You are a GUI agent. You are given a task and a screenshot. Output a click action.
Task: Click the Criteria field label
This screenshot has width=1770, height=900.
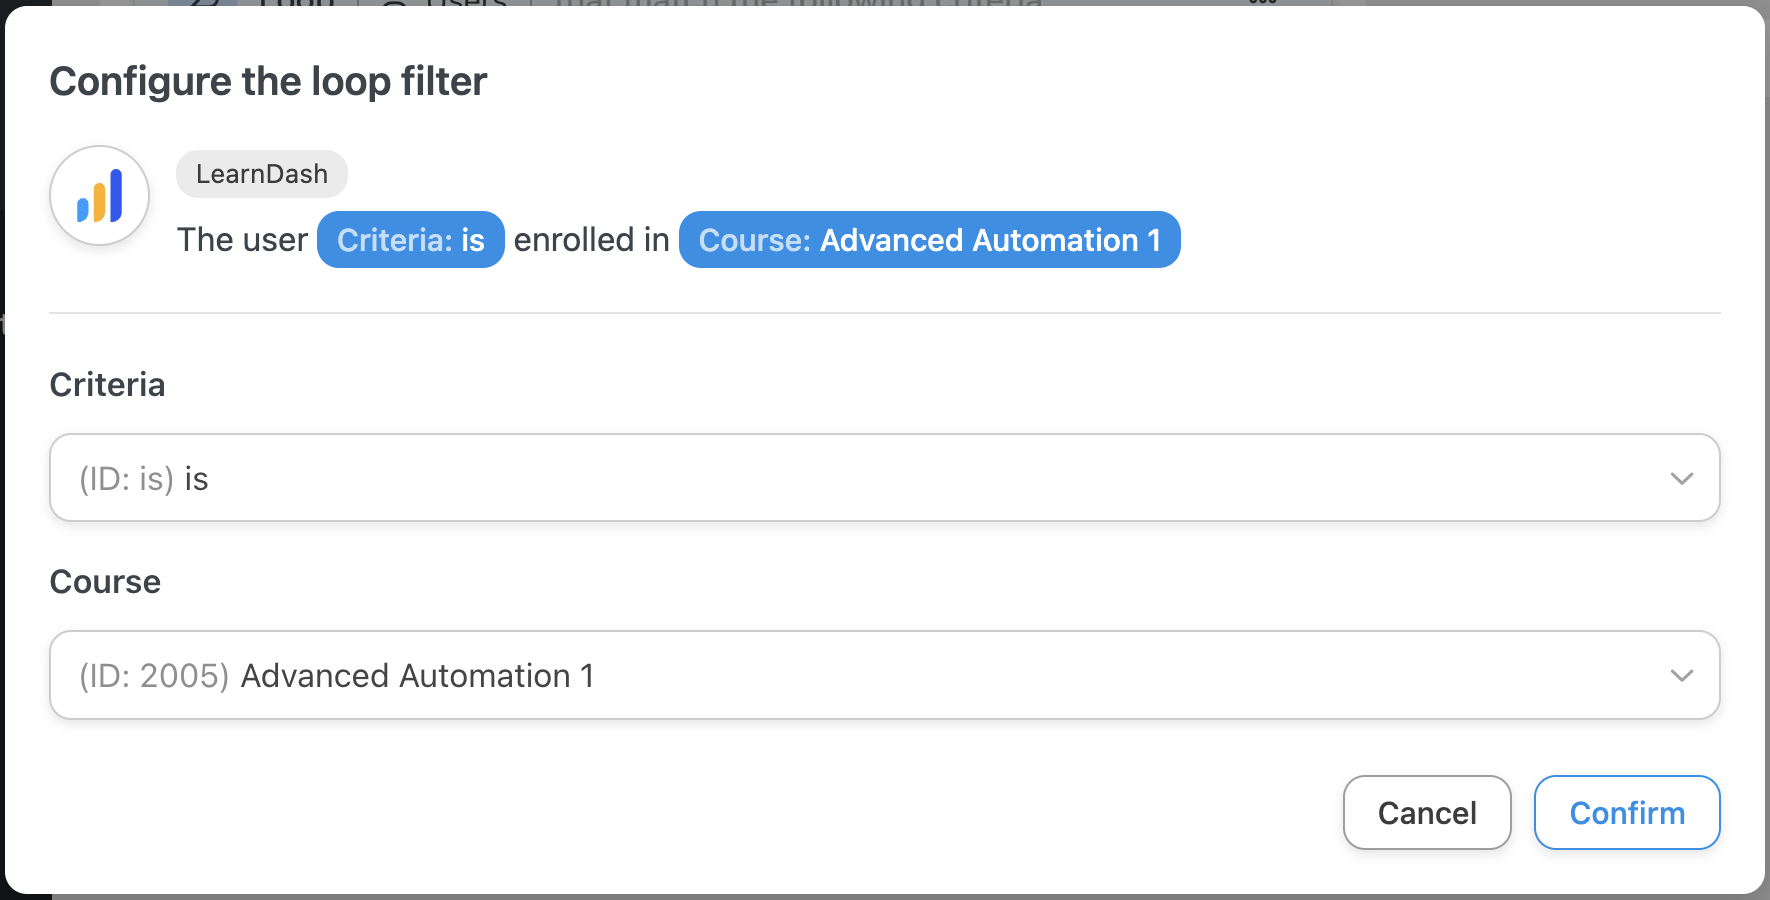click(107, 385)
